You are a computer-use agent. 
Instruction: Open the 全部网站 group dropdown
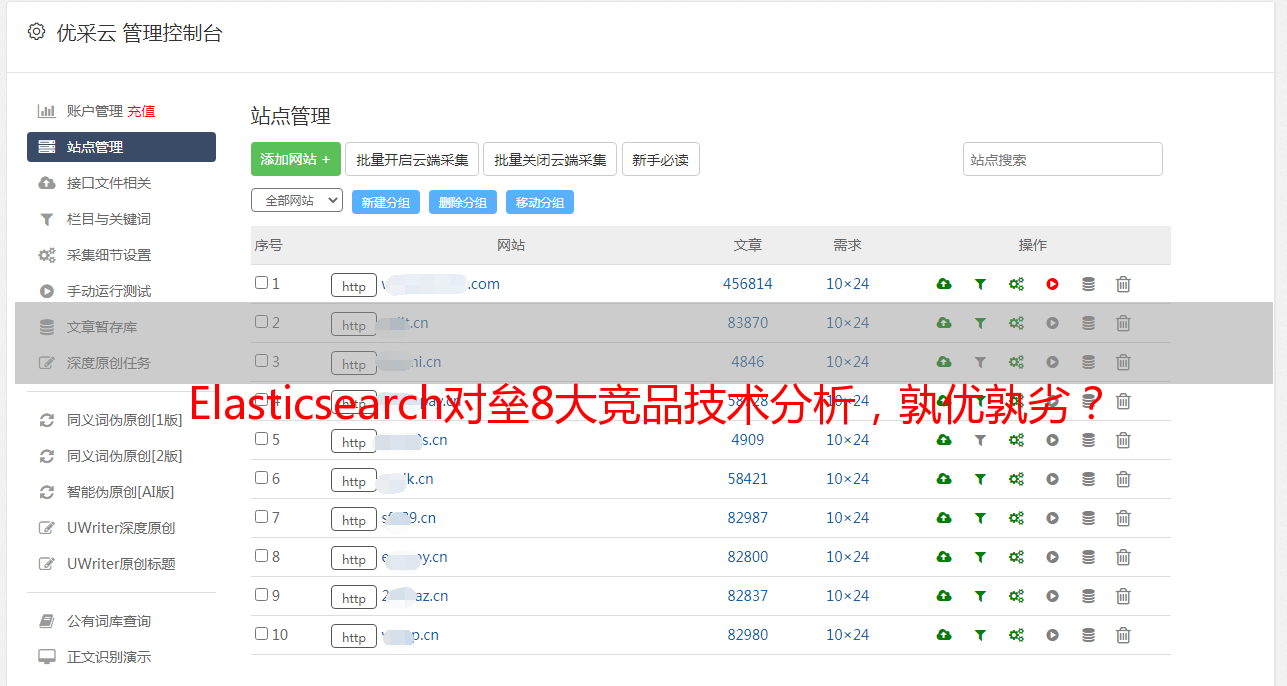(x=297, y=200)
